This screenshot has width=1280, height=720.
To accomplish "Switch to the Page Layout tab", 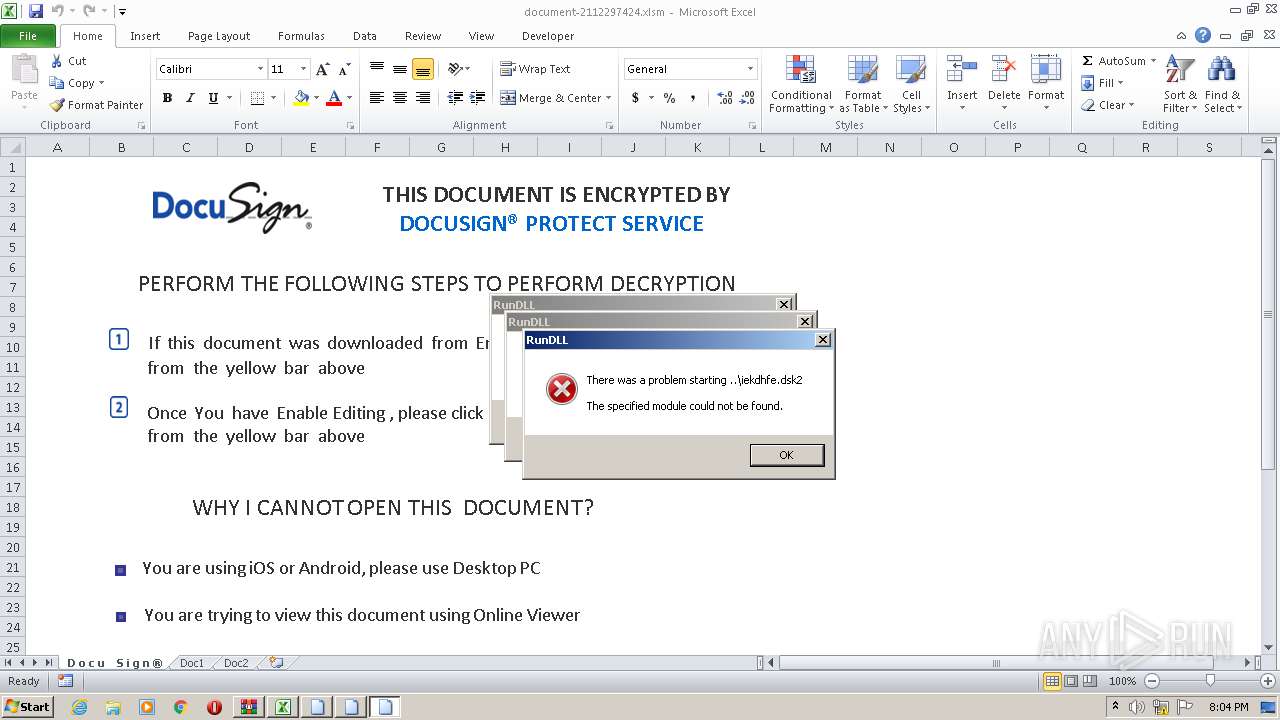I will pos(219,36).
